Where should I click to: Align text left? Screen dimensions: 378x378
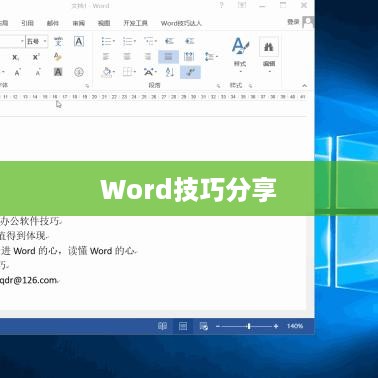coord(106,57)
